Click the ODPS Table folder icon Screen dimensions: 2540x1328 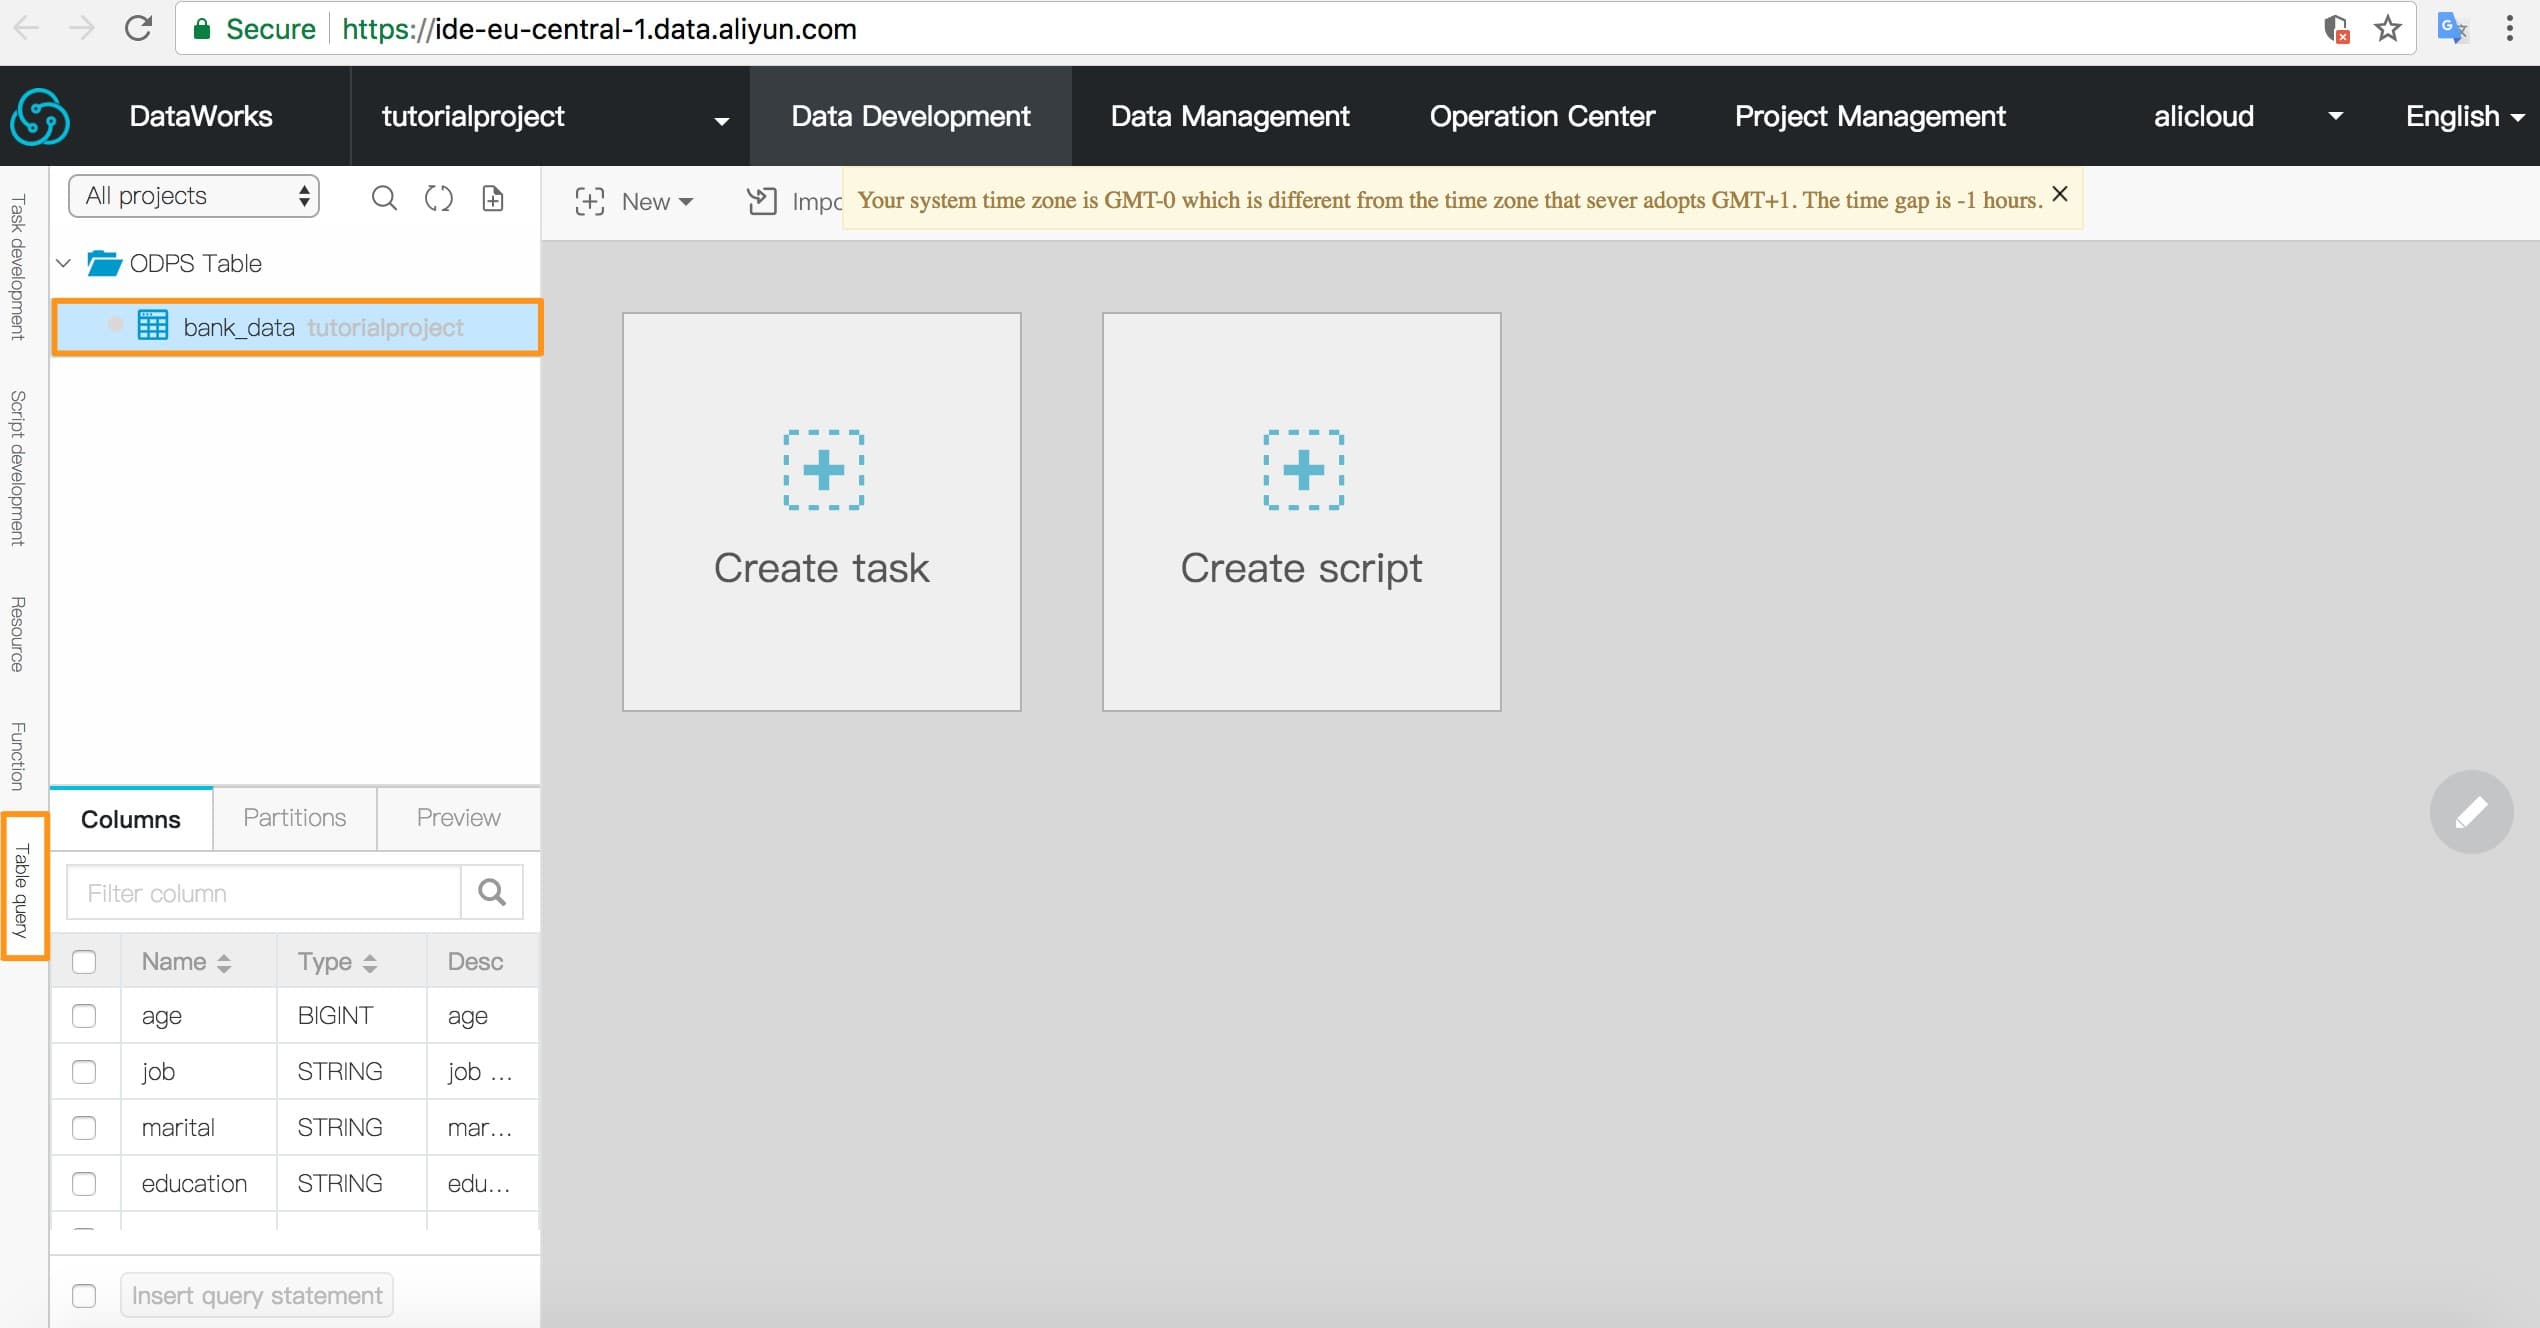104,263
